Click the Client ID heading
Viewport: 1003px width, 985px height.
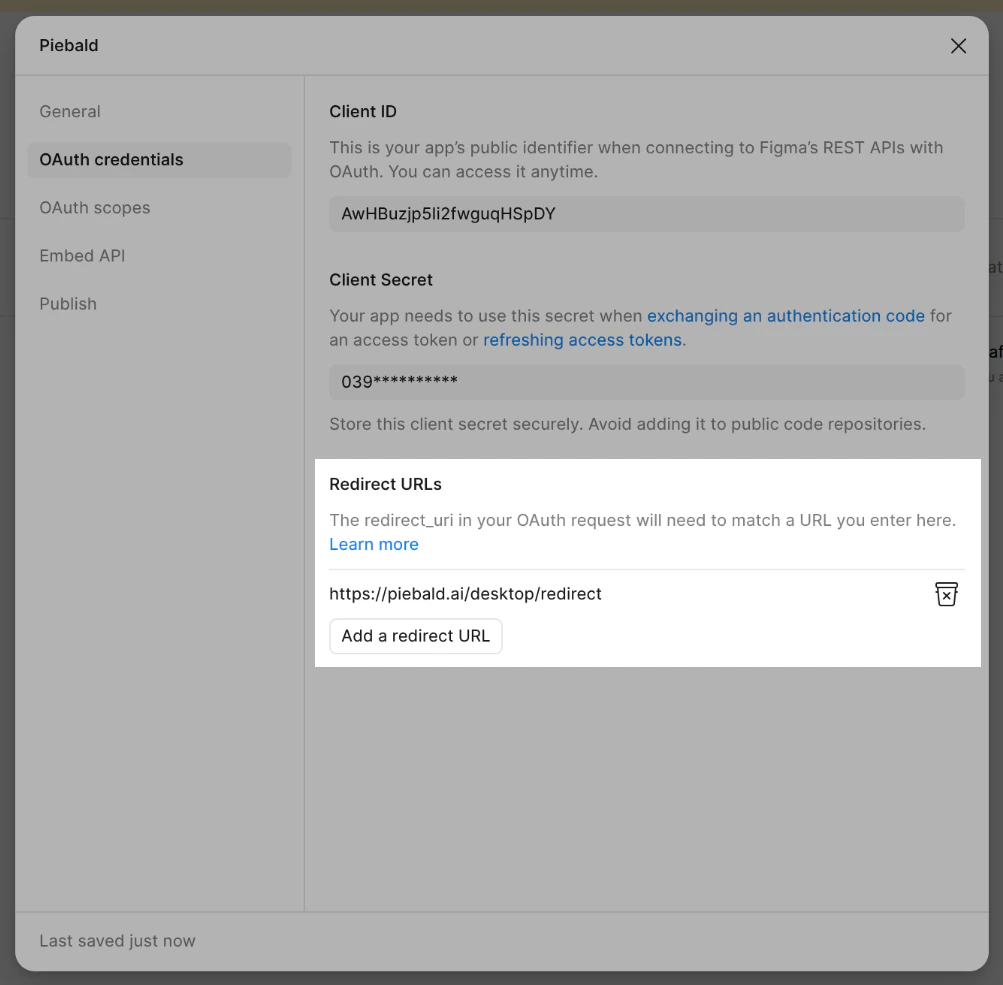click(x=363, y=111)
